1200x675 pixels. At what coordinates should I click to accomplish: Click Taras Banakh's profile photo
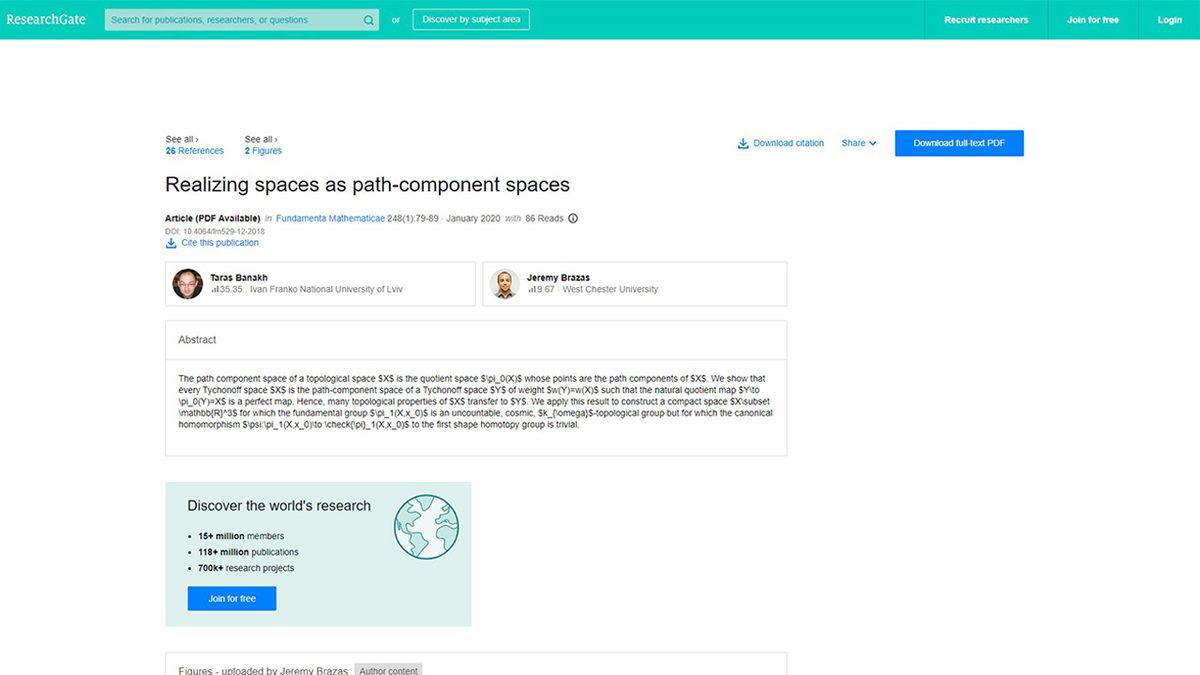187,284
